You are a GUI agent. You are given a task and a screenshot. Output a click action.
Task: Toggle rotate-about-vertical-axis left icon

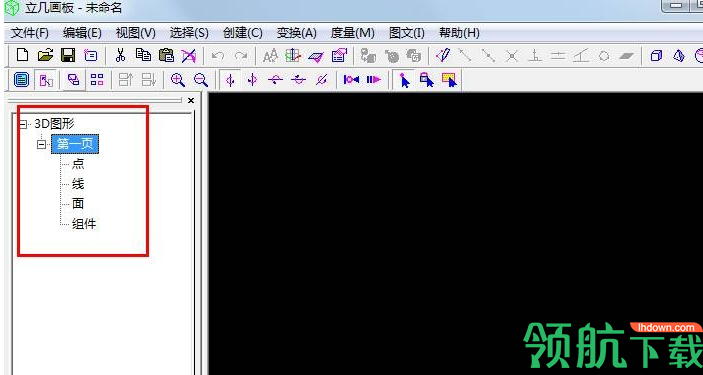tap(230, 80)
